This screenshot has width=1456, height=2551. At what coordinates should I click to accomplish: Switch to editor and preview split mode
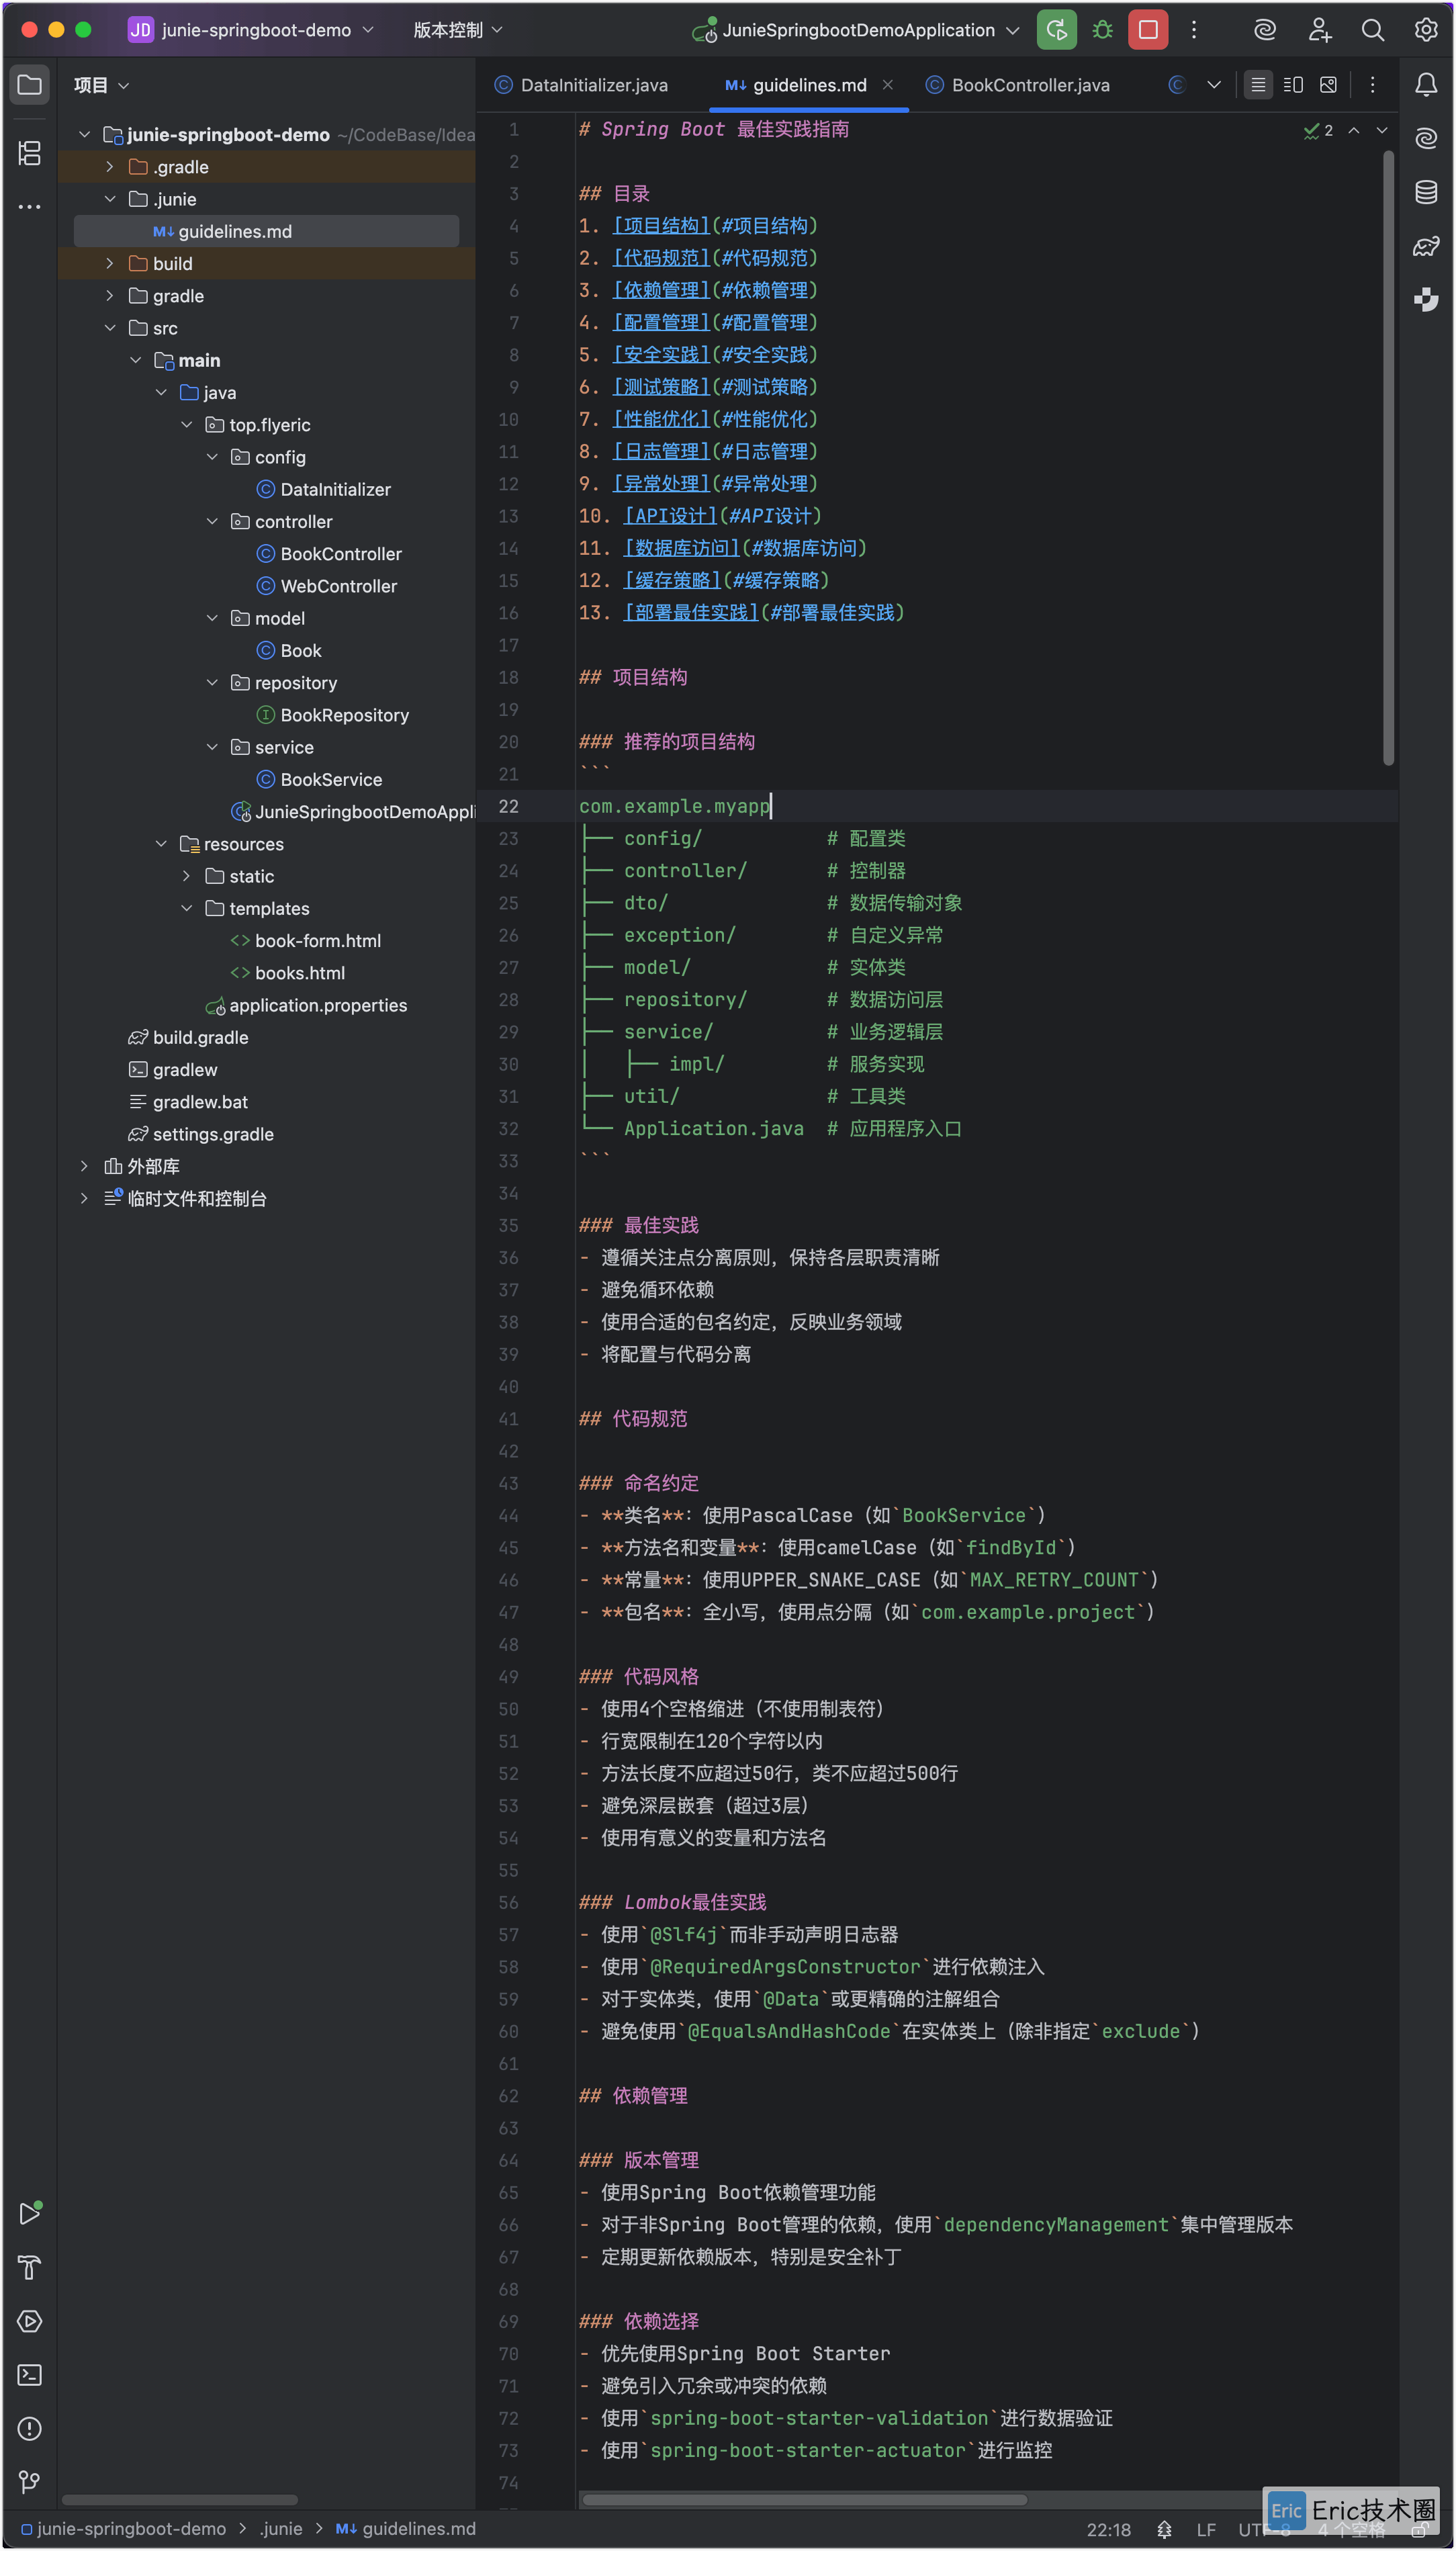pyautogui.click(x=1293, y=85)
